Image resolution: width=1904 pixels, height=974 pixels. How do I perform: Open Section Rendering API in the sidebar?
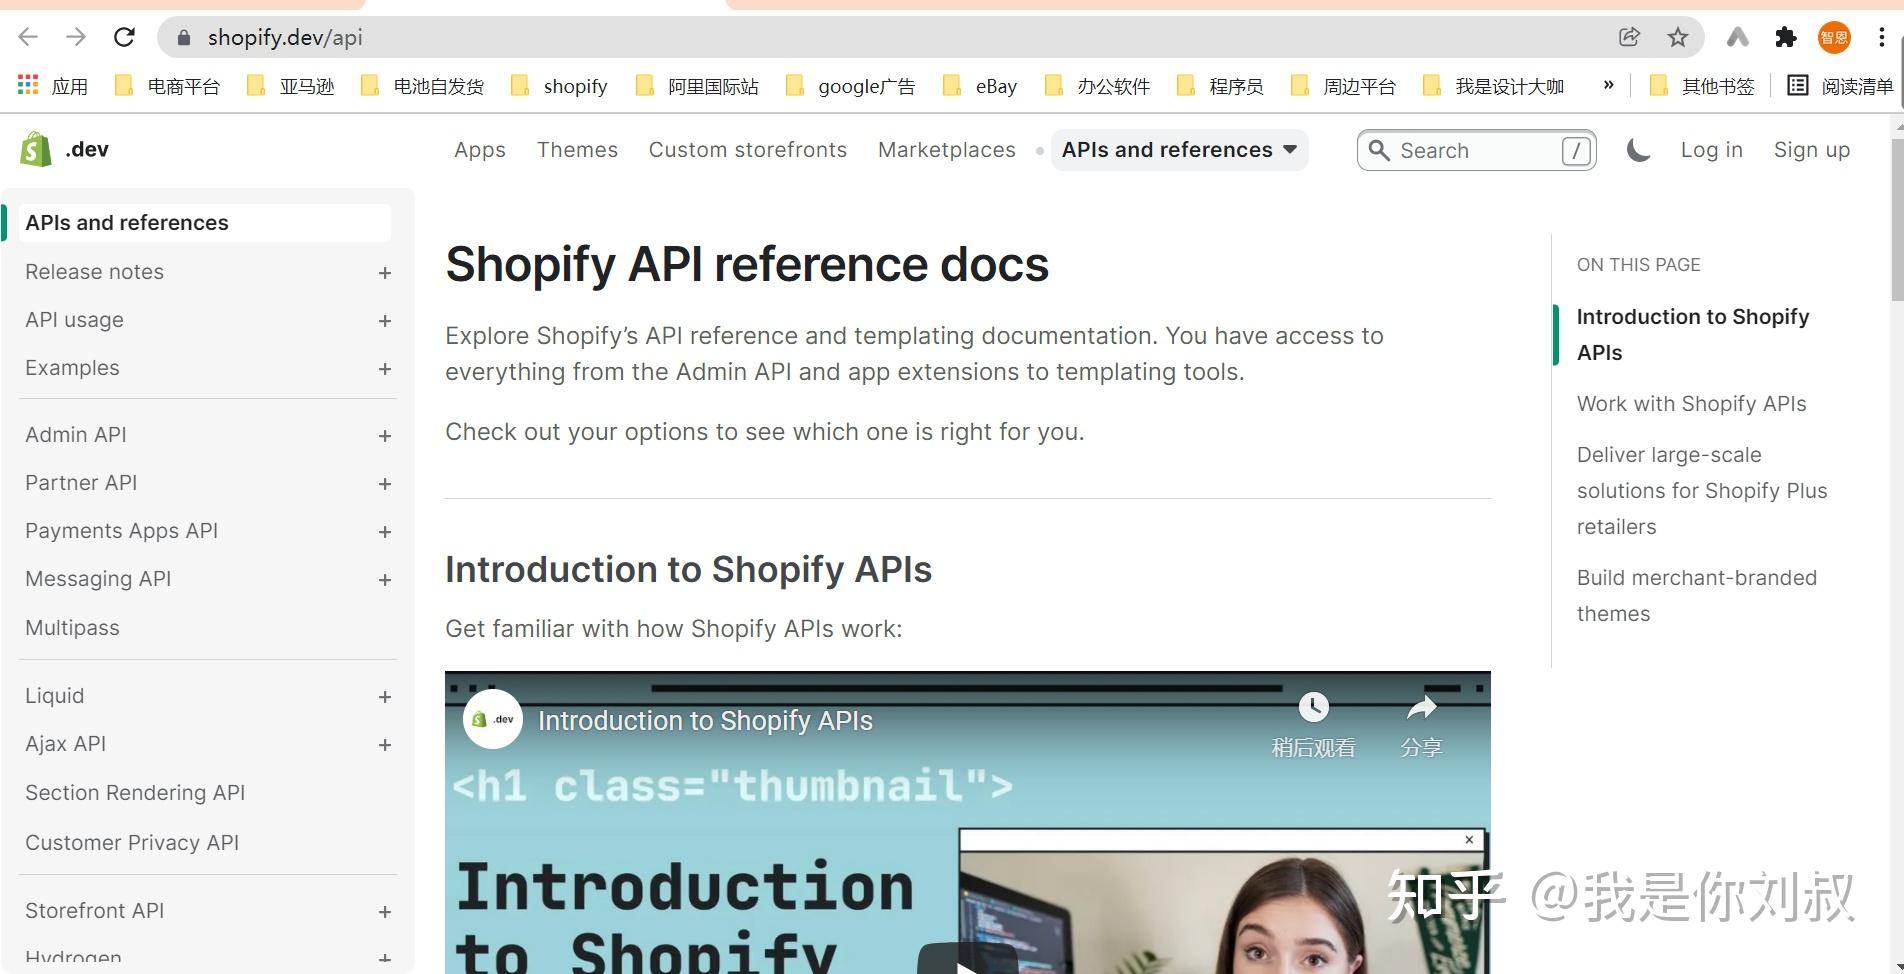pos(135,793)
